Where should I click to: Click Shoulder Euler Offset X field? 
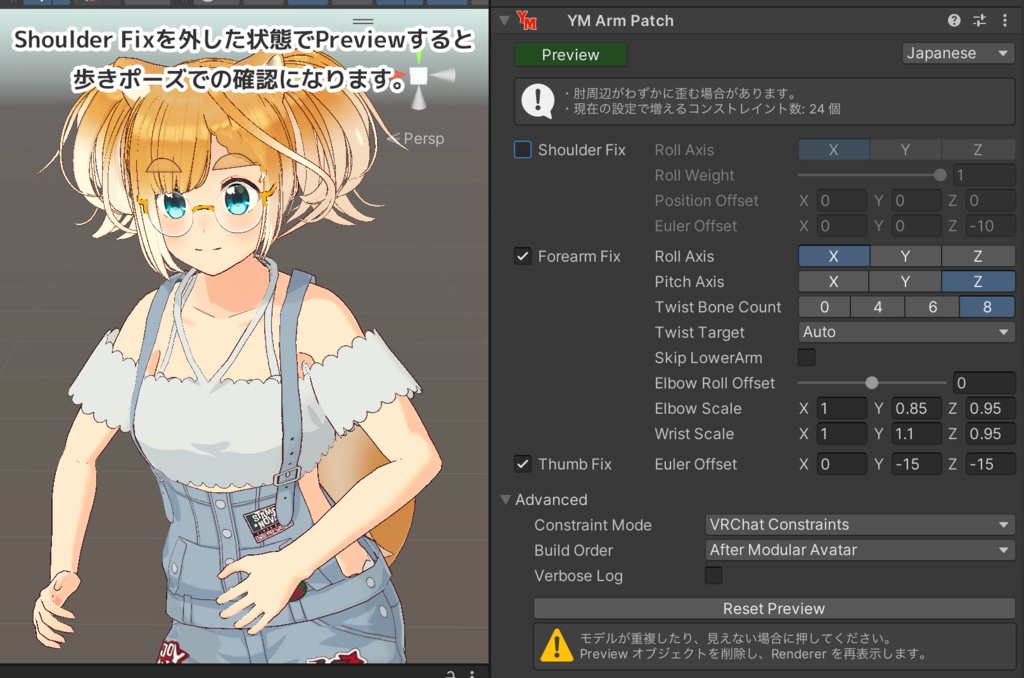pyautogui.click(x=842, y=226)
